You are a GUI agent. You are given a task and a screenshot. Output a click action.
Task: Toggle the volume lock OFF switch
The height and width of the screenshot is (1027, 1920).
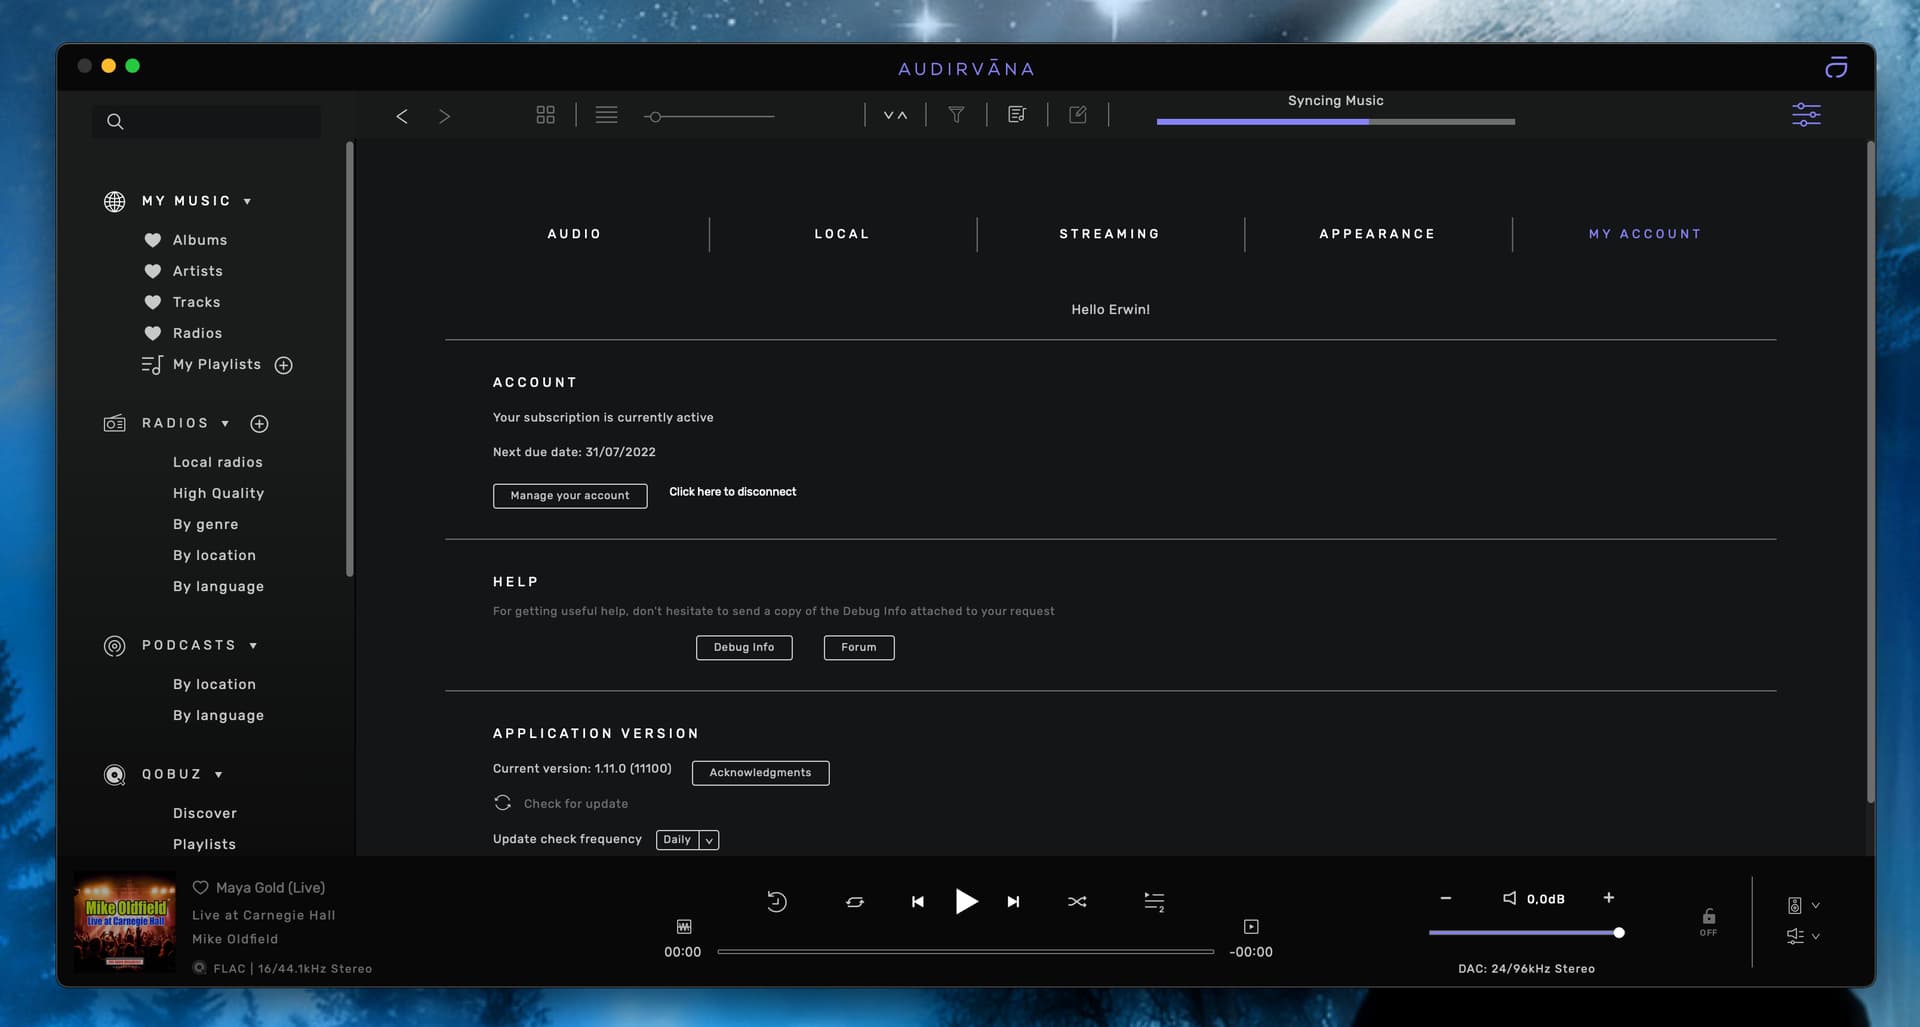[1708, 922]
